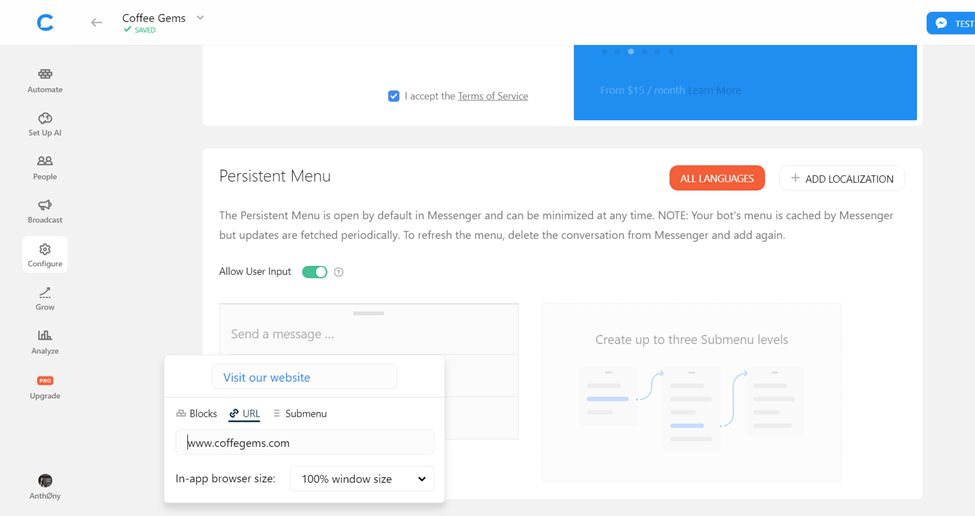Click the Allow User Input help icon
The width and height of the screenshot is (975, 516).
pyautogui.click(x=339, y=272)
